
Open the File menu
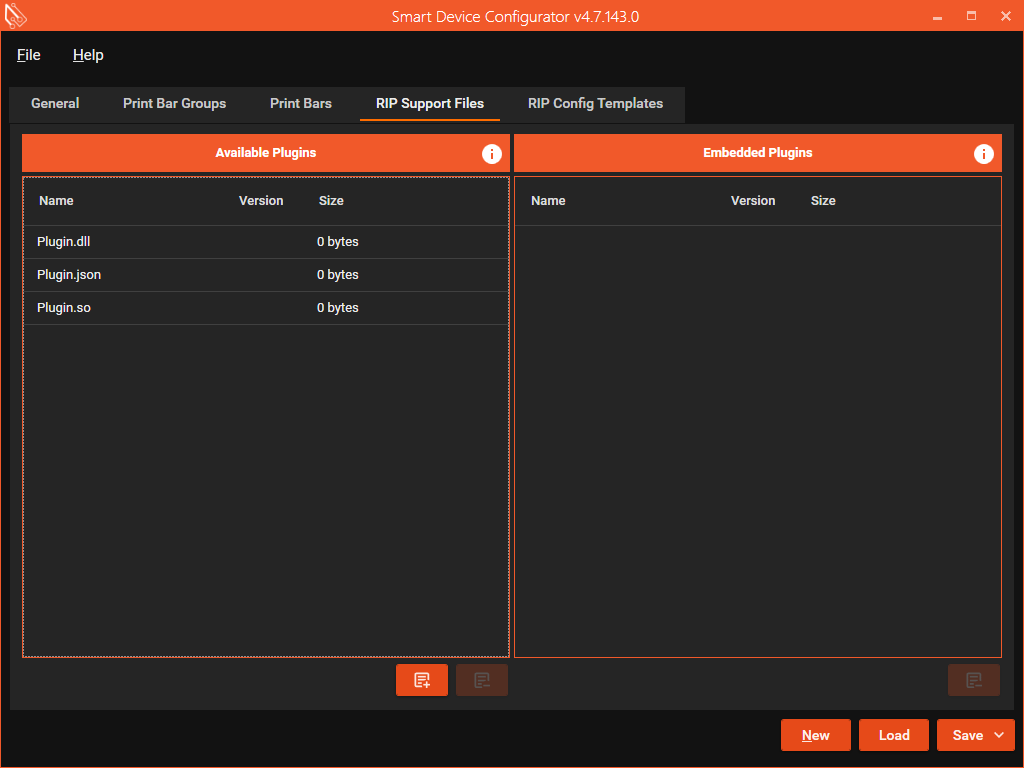pos(29,55)
